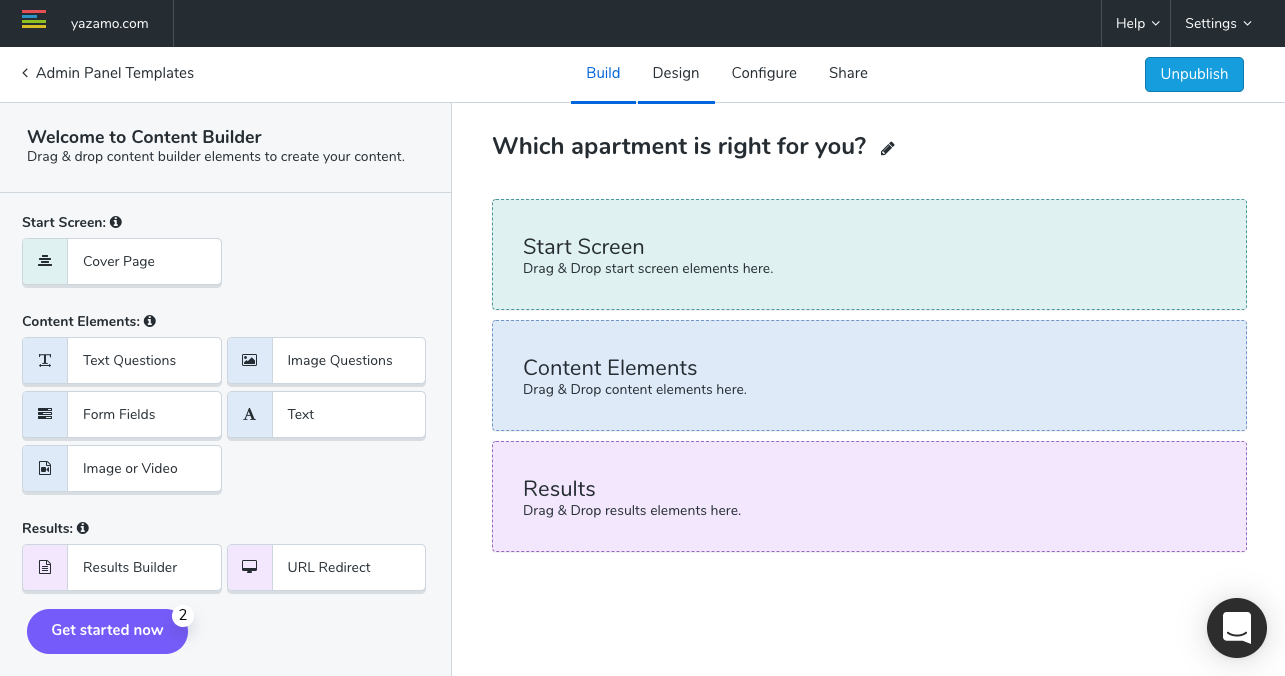Click the 'Results:' sidebar label

[47, 527]
